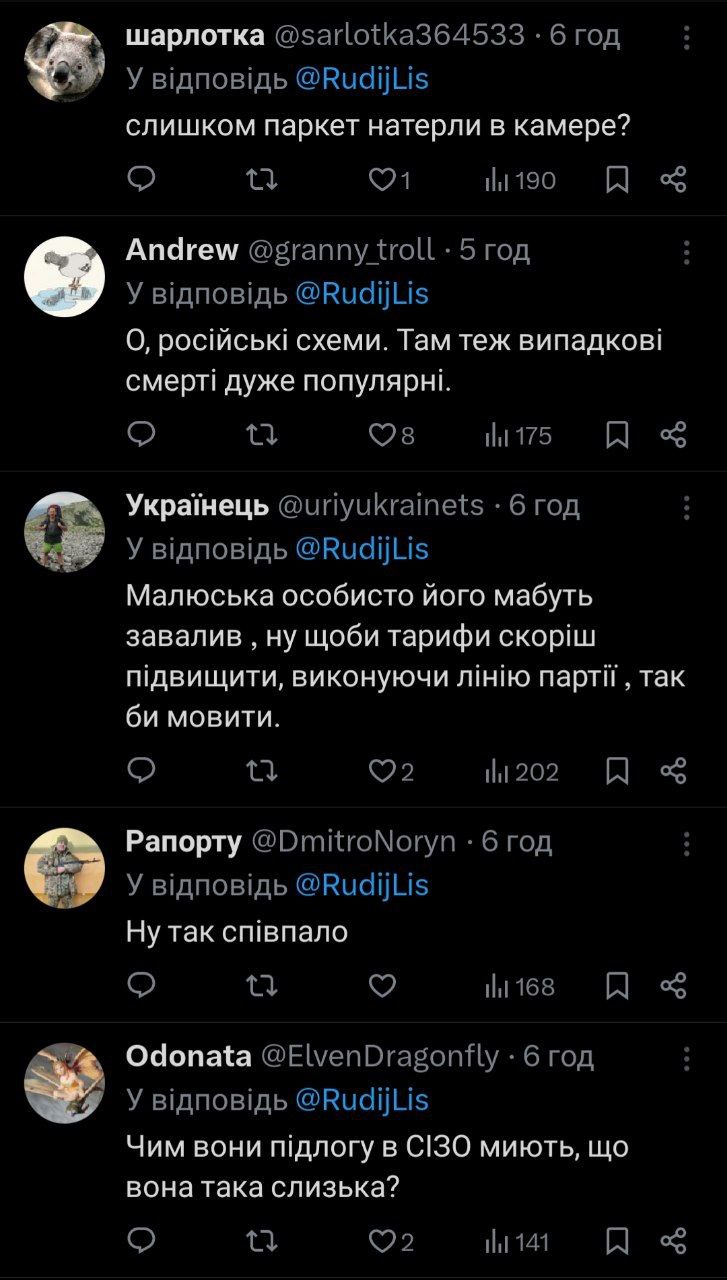Open Українець's profile avatar
Image resolution: width=727 pixels, height=1280 pixels.
64,531
